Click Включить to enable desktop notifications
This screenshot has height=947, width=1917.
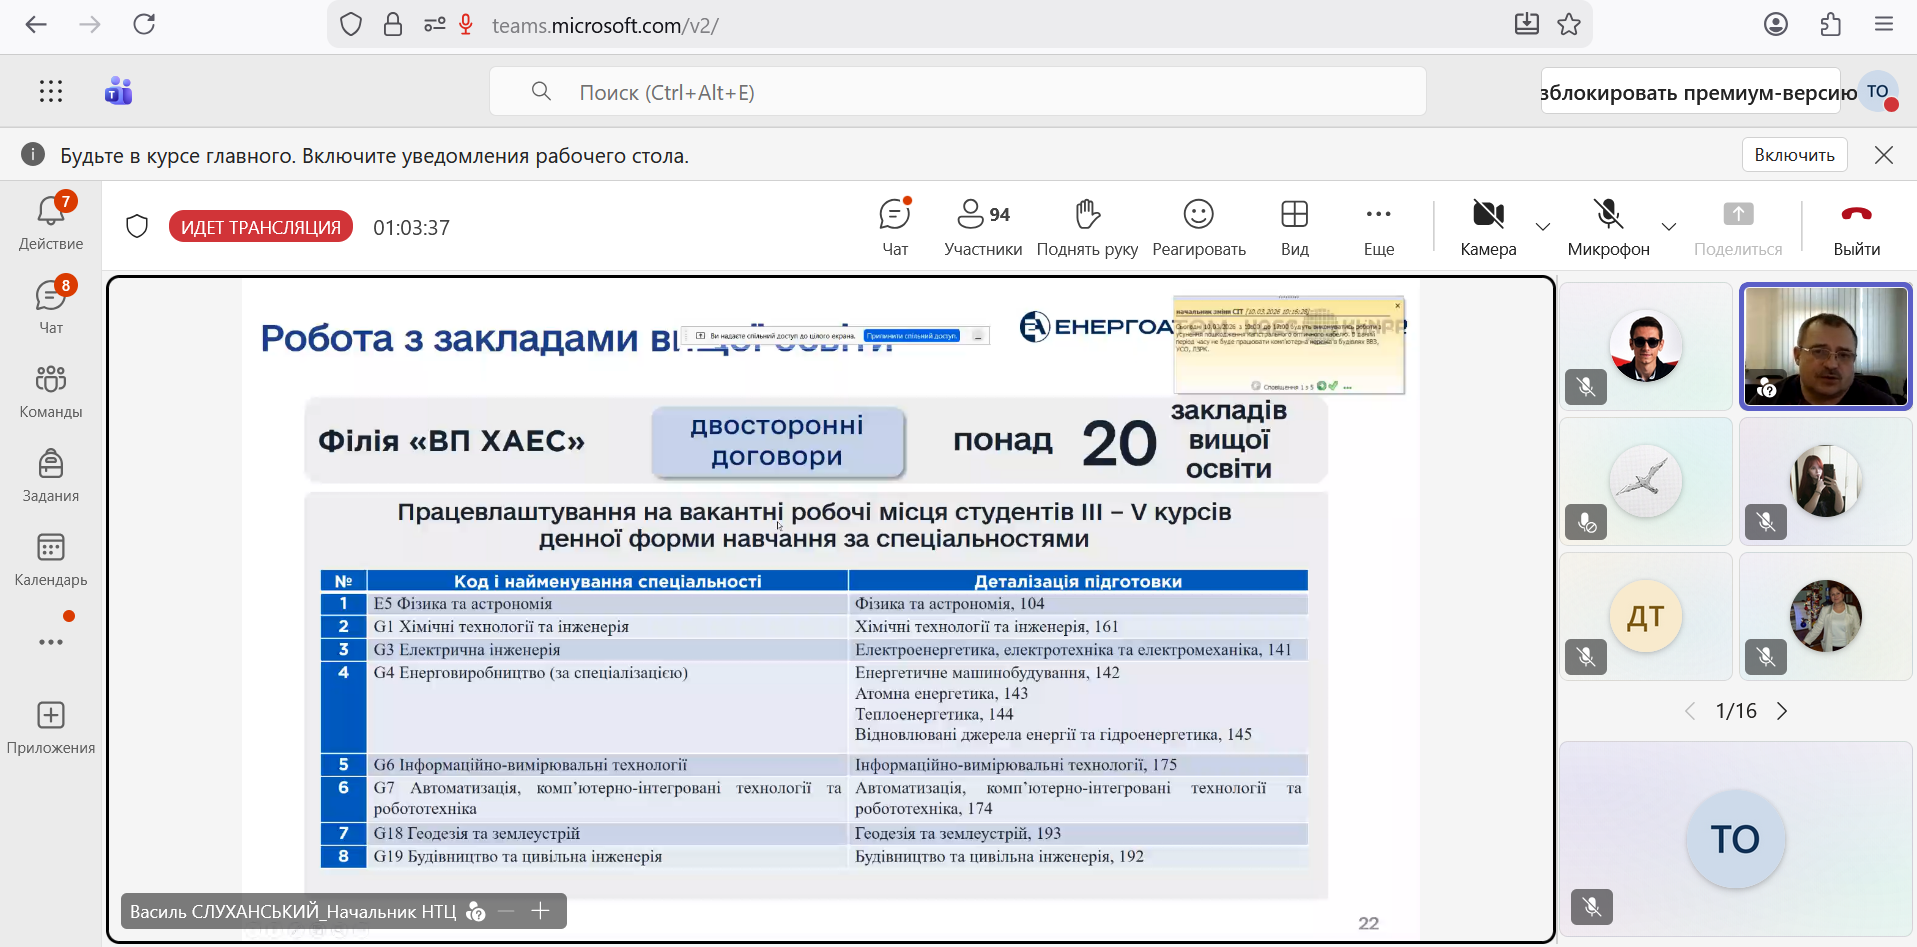[x=1794, y=155]
